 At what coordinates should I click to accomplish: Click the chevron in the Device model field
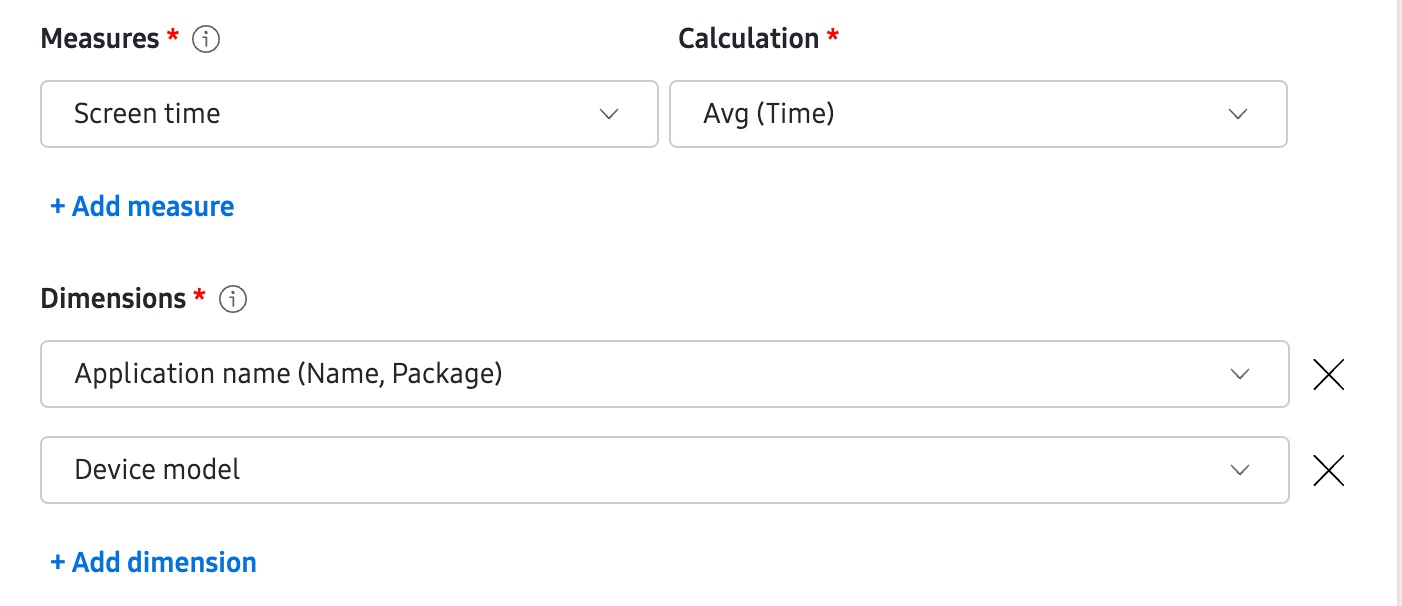[x=1239, y=470]
